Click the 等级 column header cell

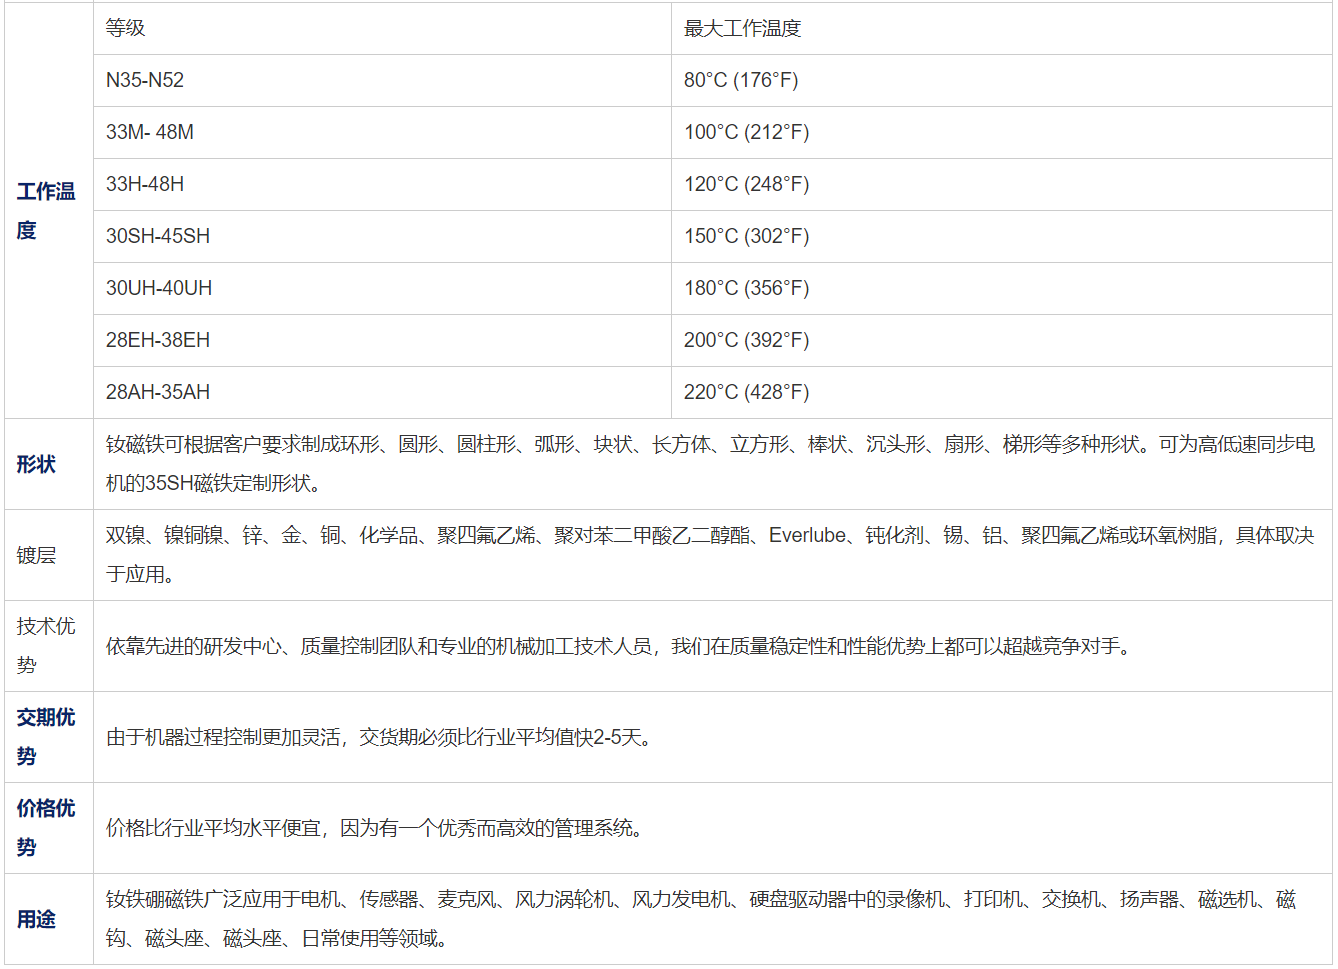[126, 29]
